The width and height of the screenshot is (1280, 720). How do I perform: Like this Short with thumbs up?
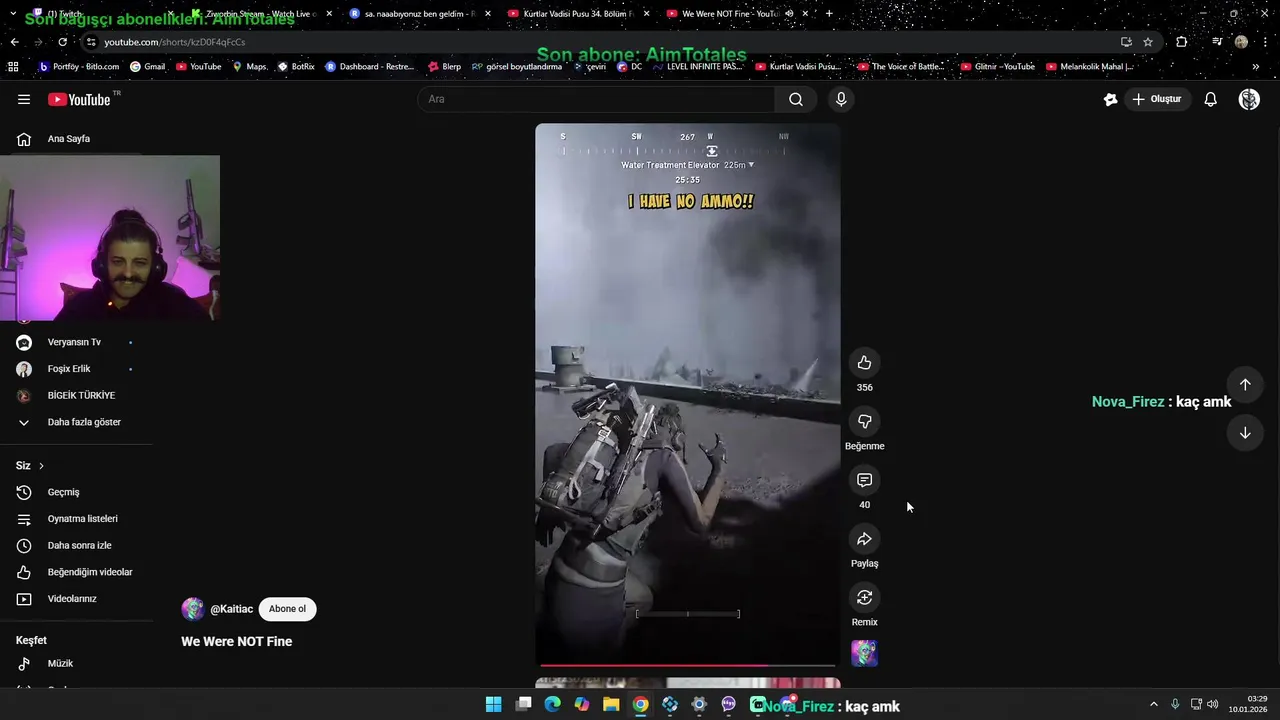click(x=865, y=363)
